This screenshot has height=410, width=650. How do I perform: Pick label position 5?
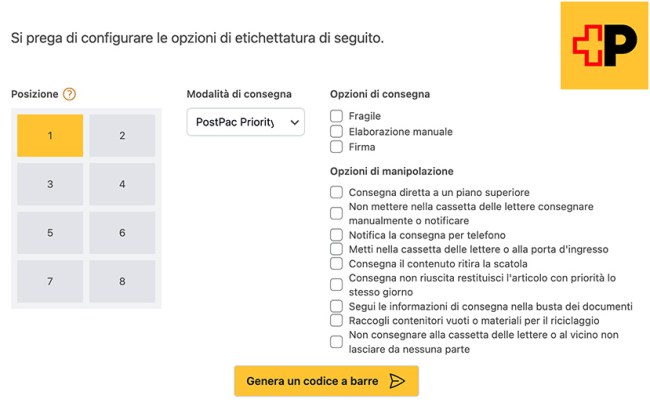50,233
